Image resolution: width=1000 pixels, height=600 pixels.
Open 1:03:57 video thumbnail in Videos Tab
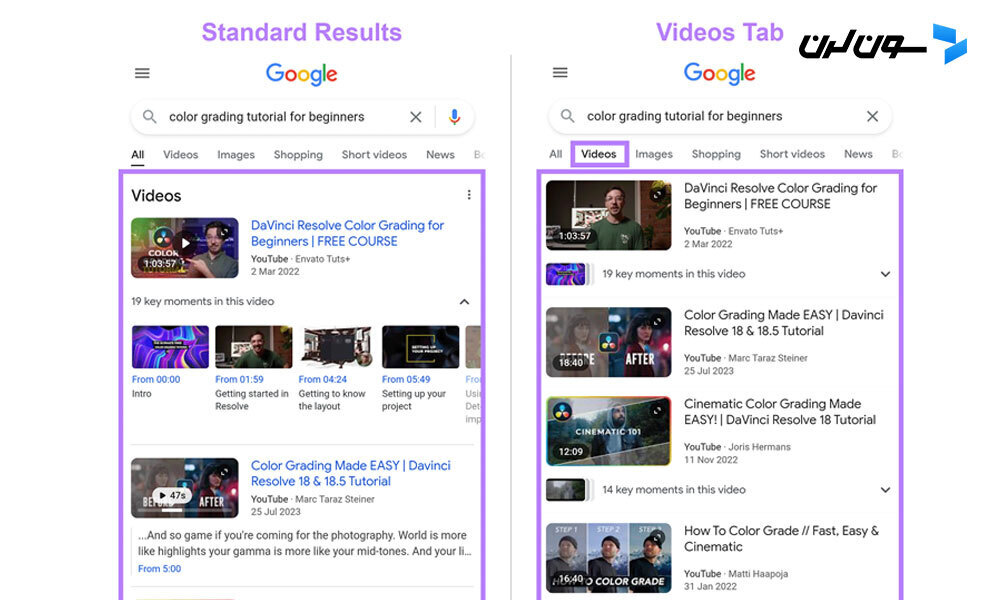coord(608,215)
